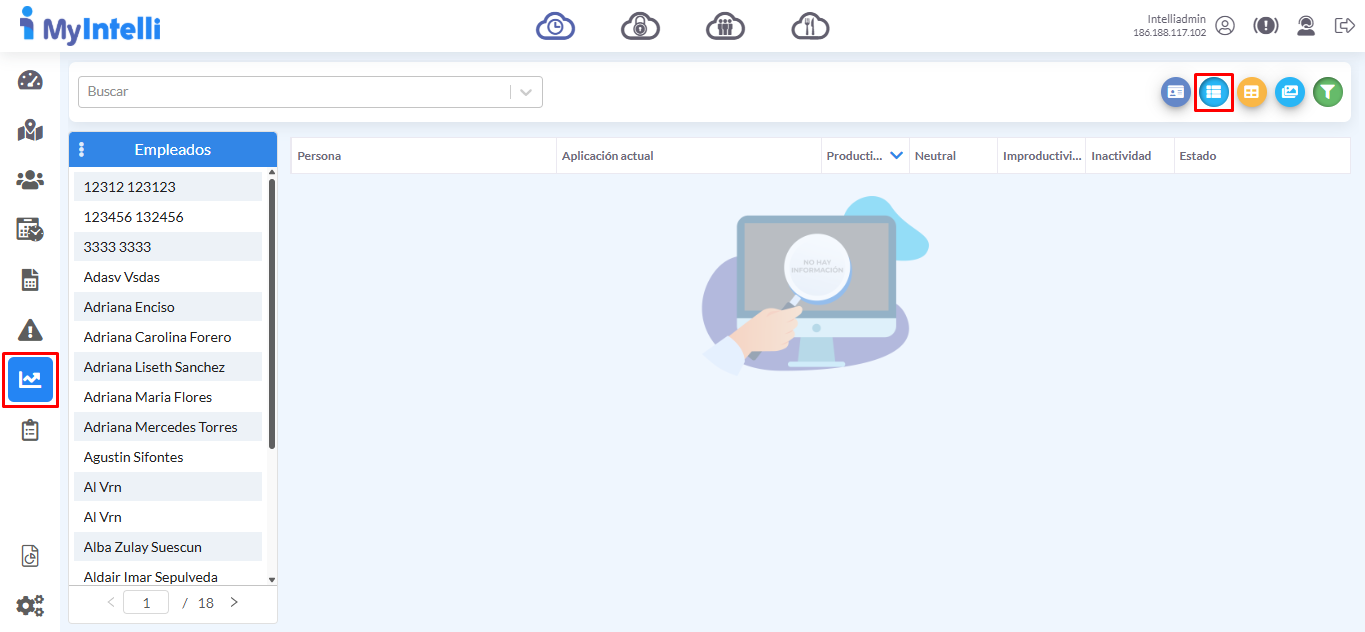
Task: Open the dashboard gauge icon in sidebar
Action: click(30, 81)
